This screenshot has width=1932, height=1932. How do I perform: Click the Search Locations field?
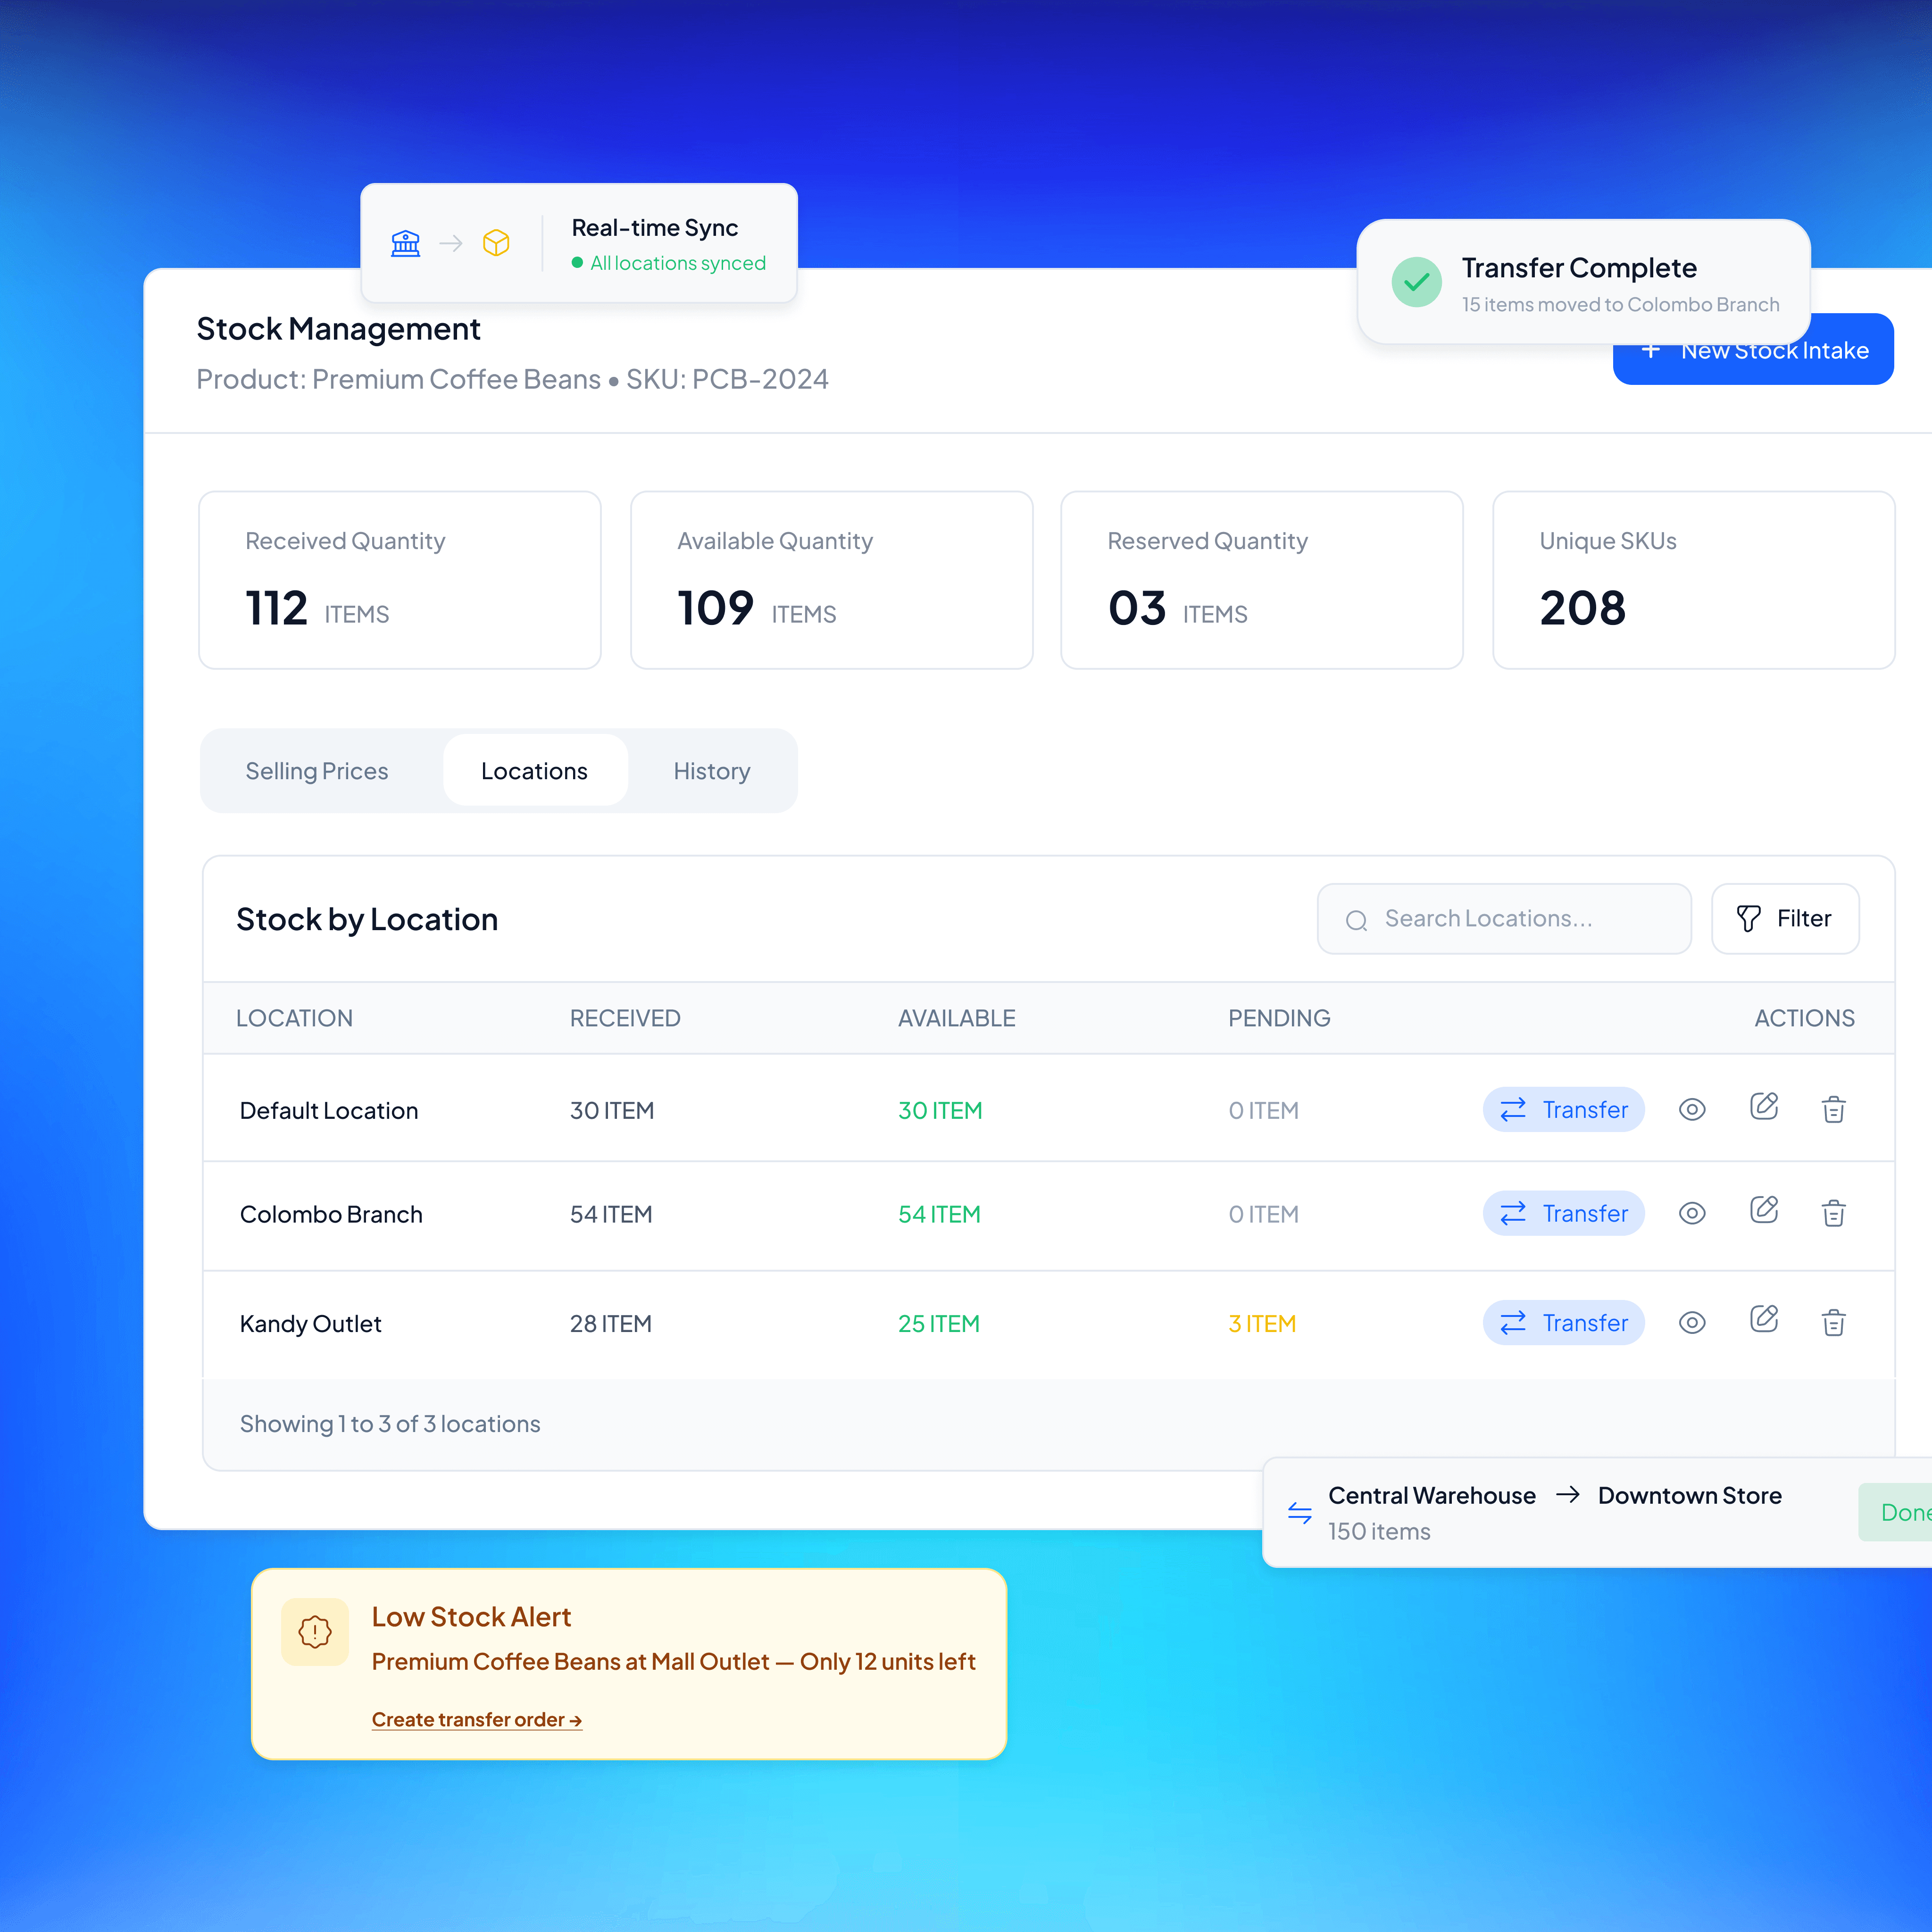[x=1504, y=918]
